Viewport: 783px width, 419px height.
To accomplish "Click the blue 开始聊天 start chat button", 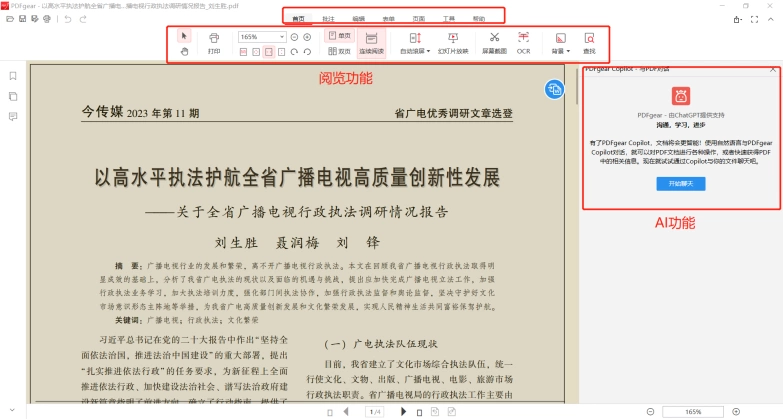I will tap(681, 184).
